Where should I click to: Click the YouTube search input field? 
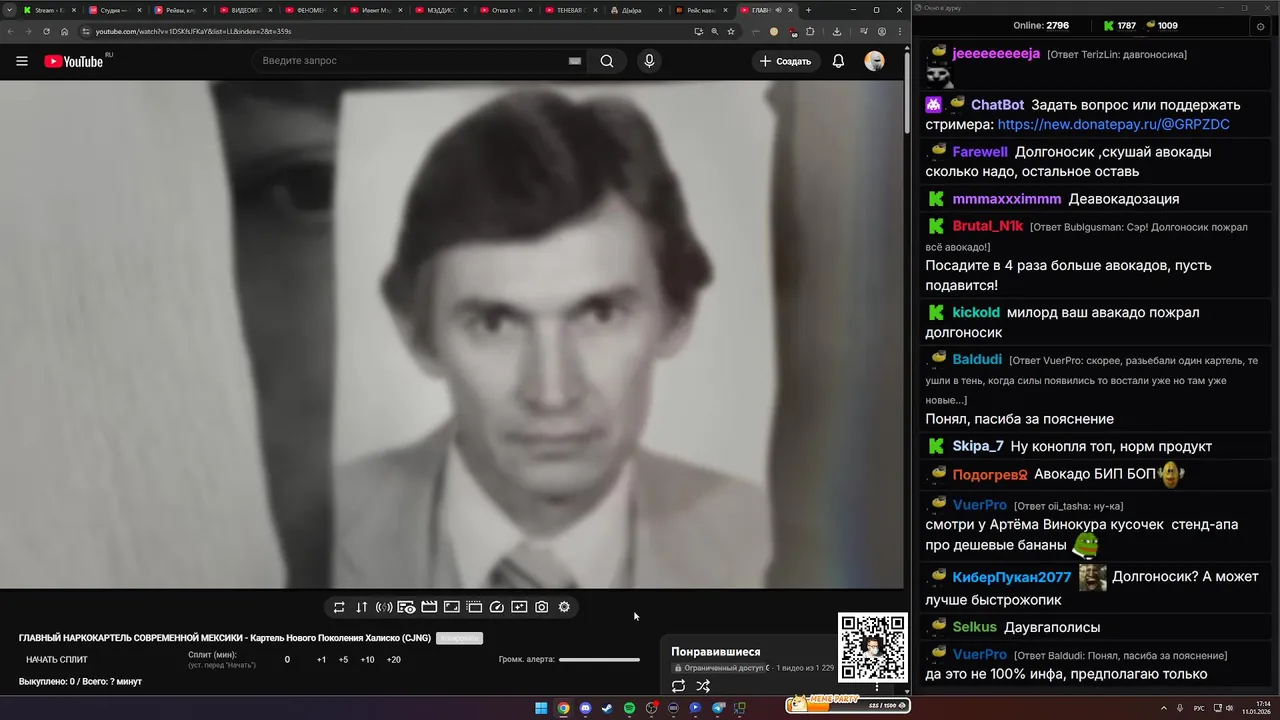(410, 61)
